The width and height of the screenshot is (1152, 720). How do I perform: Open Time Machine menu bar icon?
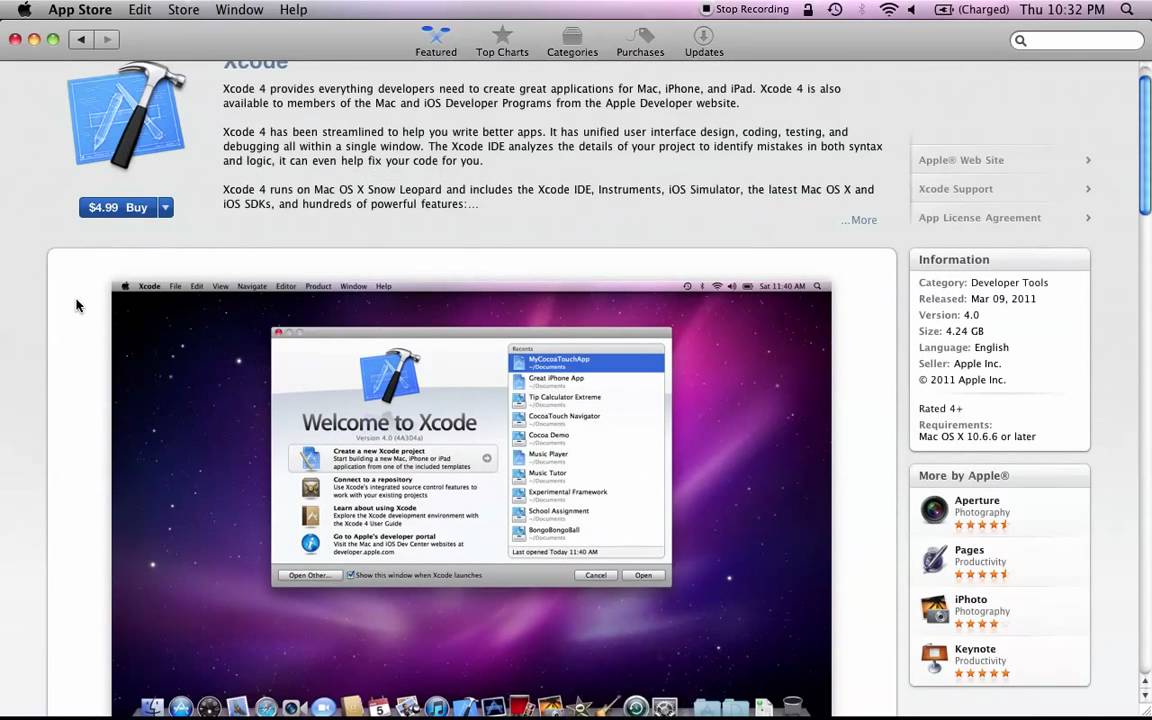coord(835,10)
